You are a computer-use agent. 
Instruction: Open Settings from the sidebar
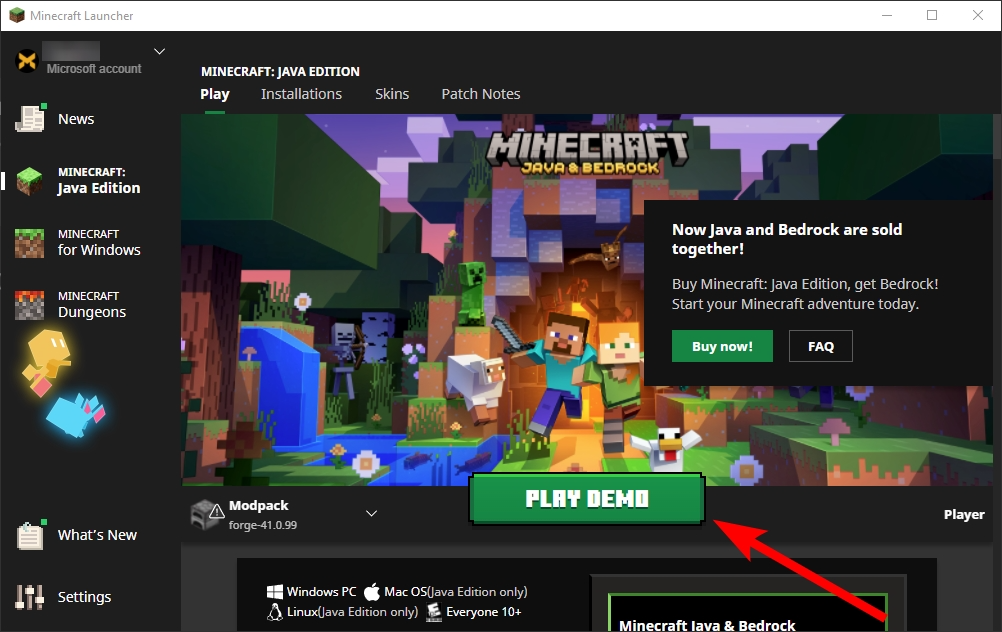click(x=84, y=597)
